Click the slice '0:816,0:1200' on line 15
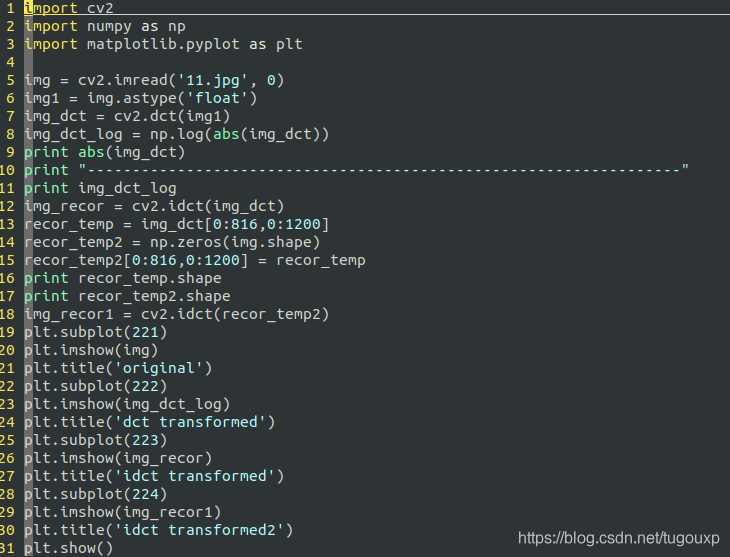Screen dimensions: 730x557 pos(186,260)
